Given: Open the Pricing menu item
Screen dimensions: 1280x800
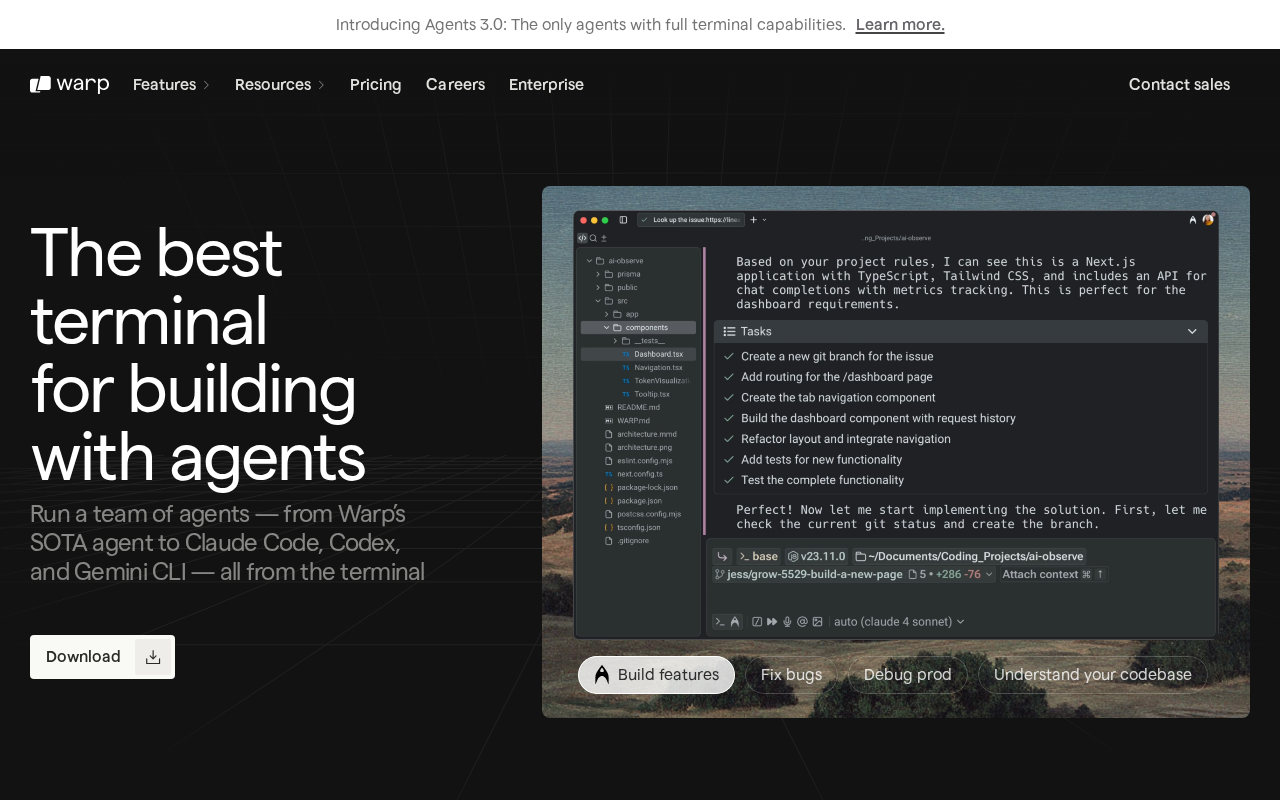Looking at the screenshot, I should tap(375, 85).
